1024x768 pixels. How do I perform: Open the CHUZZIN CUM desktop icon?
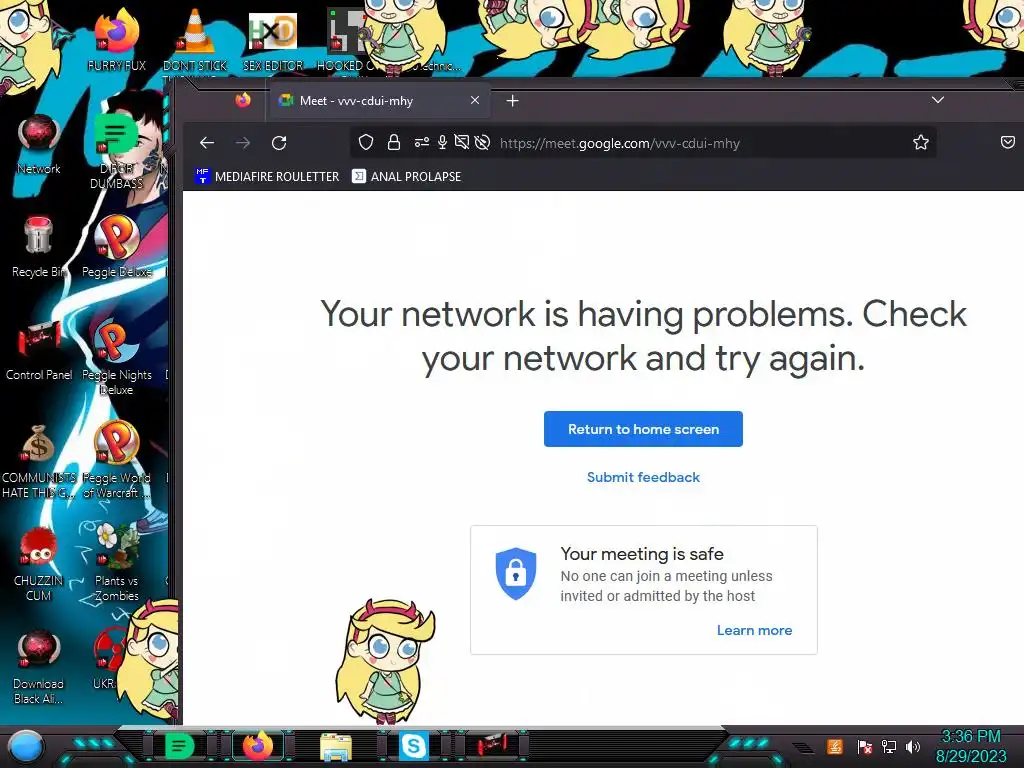pyautogui.click(x=39, y=564)
